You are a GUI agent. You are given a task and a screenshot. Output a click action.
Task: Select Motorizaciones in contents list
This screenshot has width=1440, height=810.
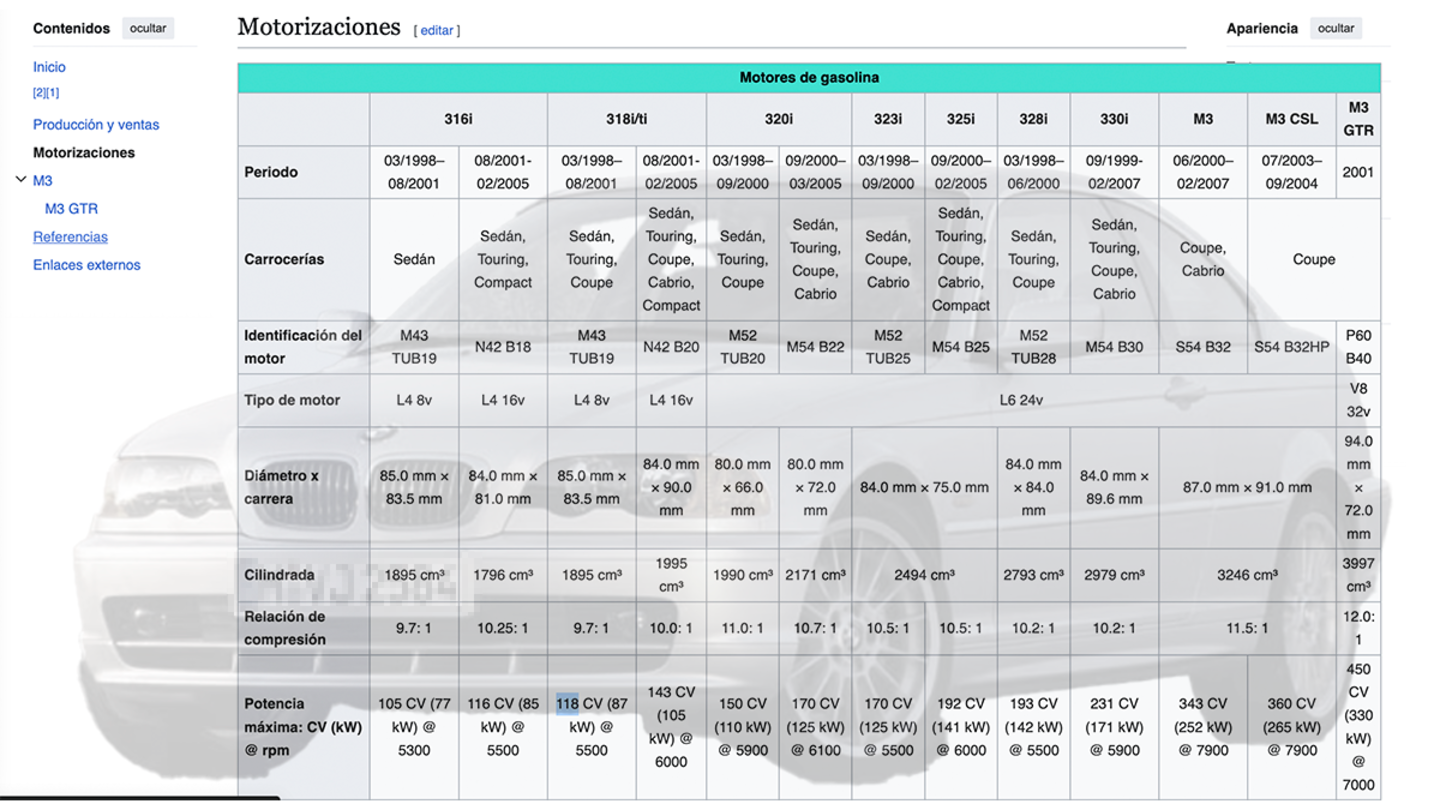coord(84,153)
